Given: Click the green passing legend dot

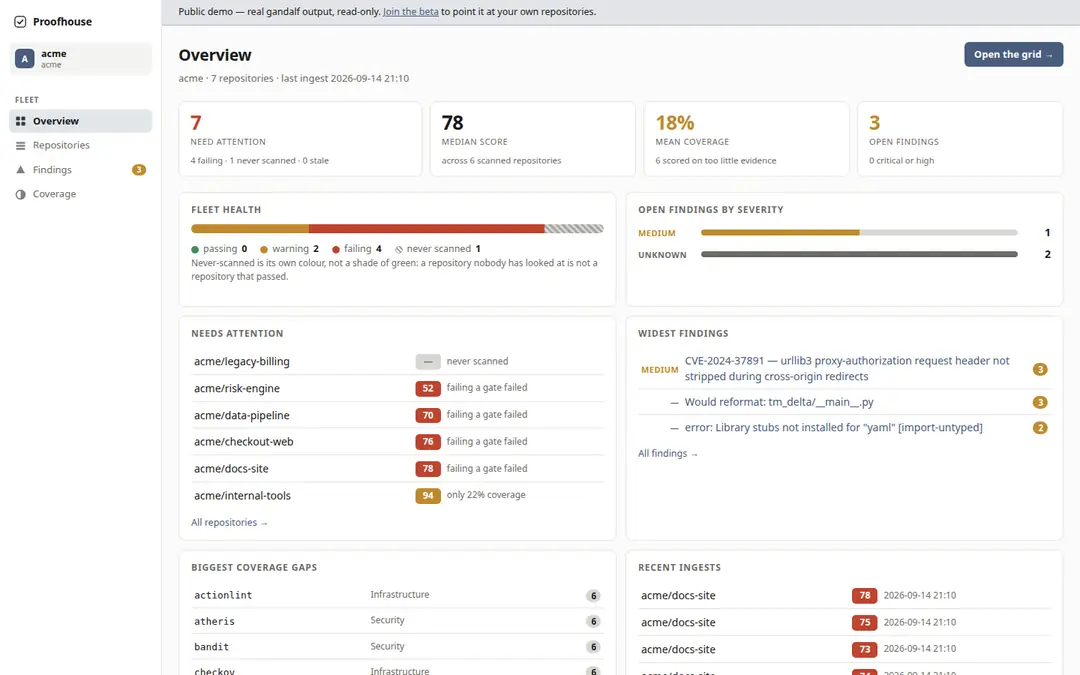Looking at the screenshot, I should point(195,249).
